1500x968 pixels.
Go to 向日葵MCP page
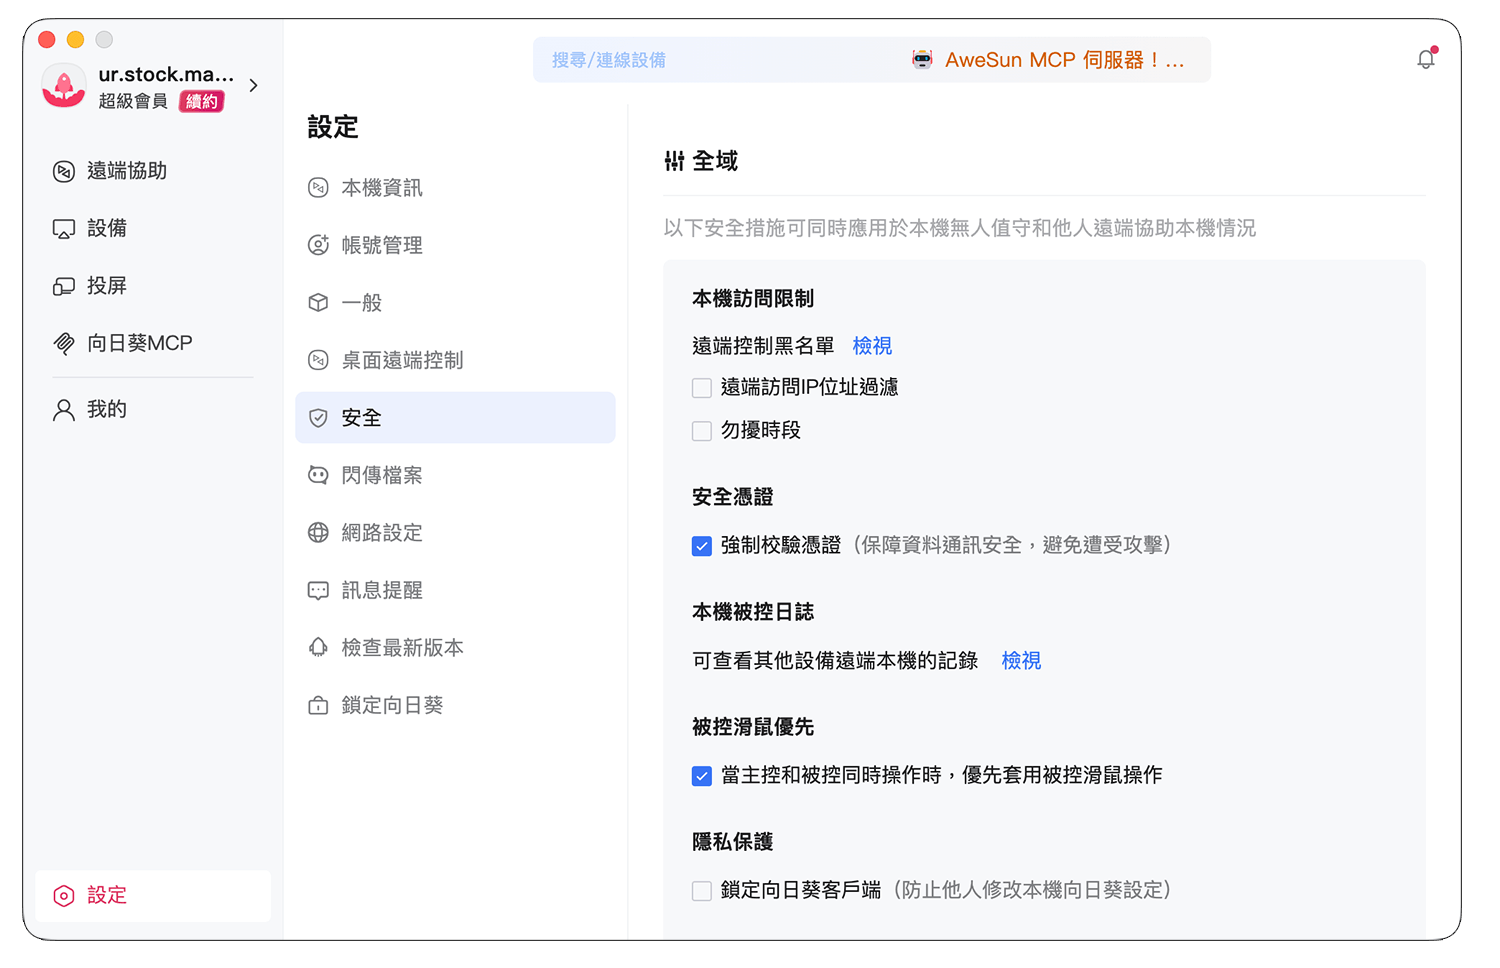click(x=153, y=344)
